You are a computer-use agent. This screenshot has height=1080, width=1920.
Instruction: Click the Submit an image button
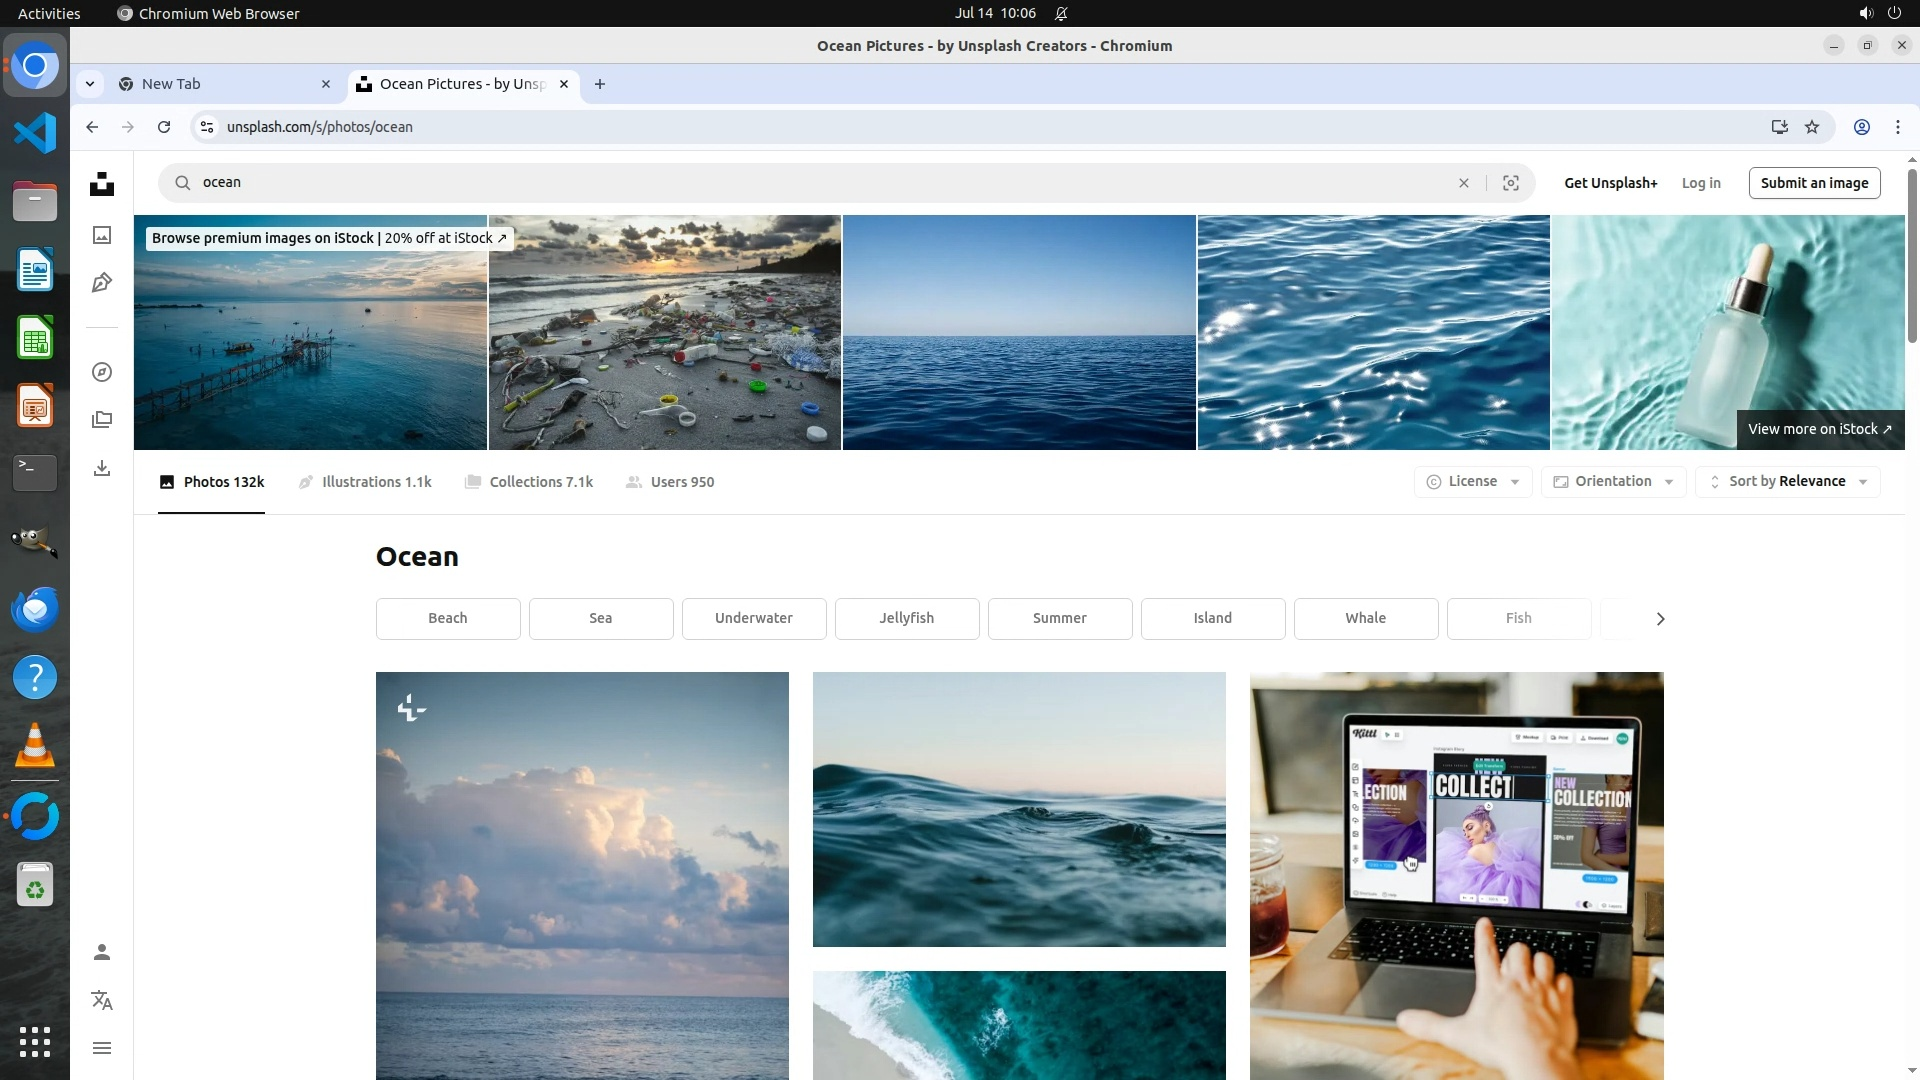[1813, 183]
